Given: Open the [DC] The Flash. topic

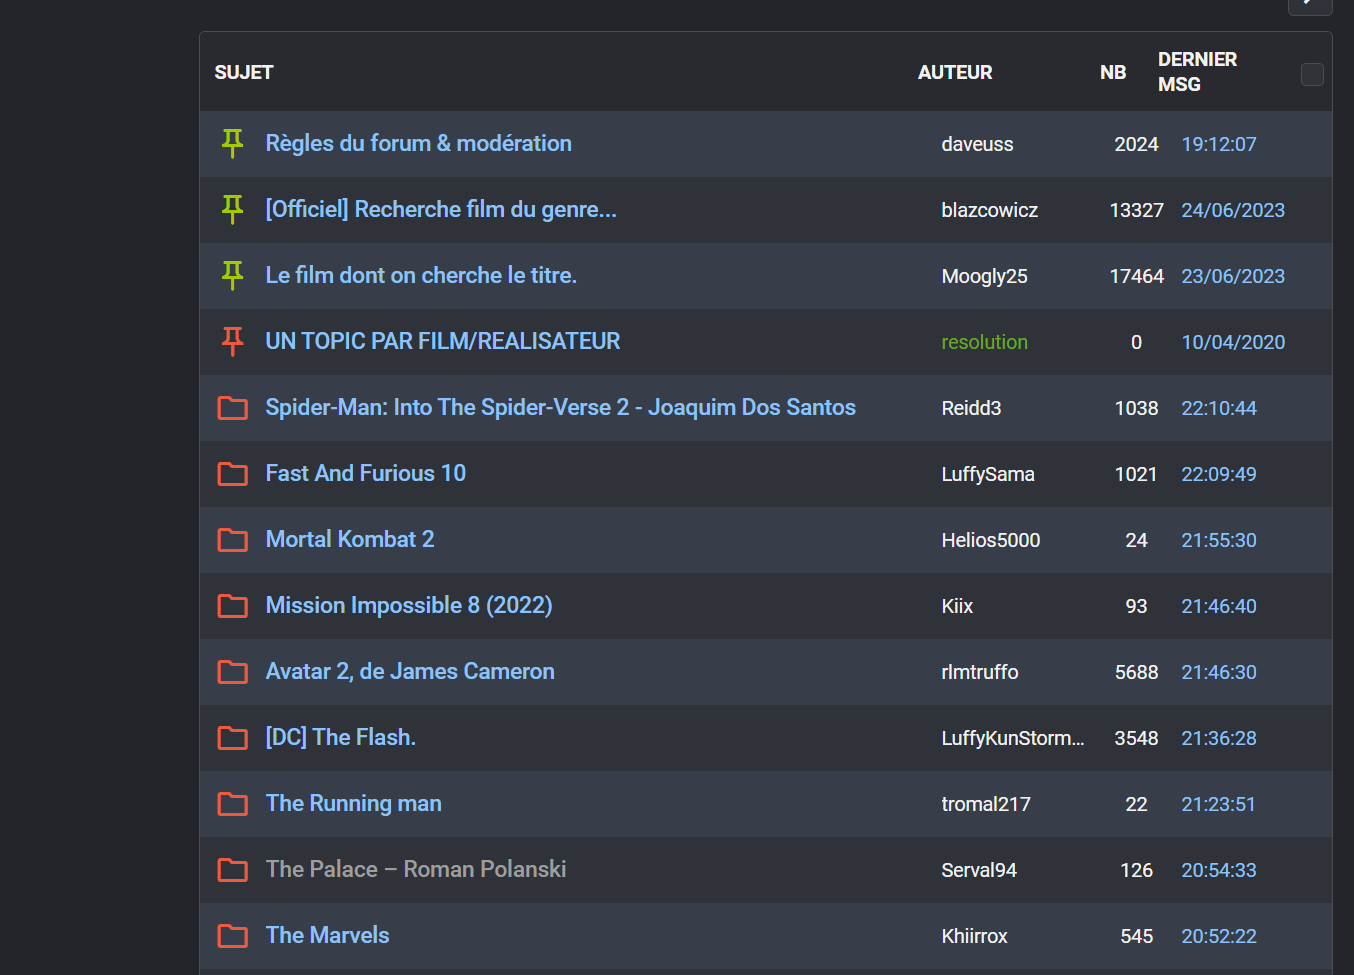Looking at the screenshot, I should coord(340,738).
